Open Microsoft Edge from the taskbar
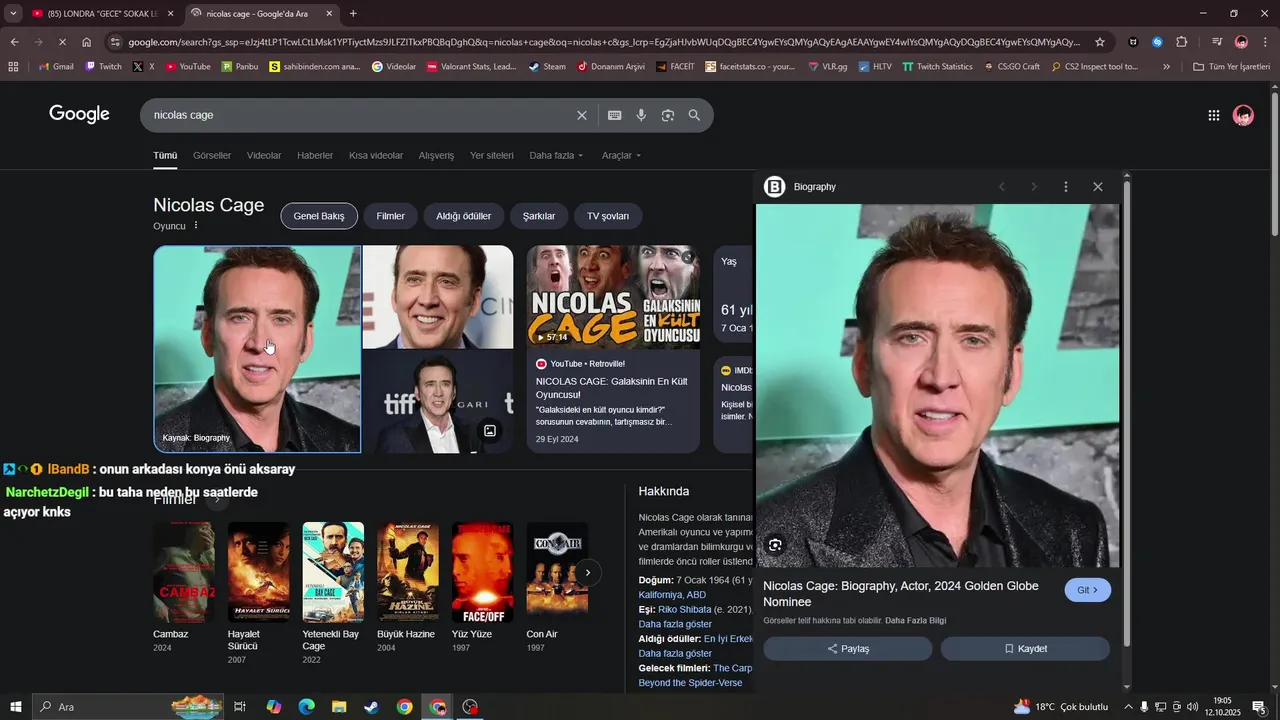 coord(306,707)
